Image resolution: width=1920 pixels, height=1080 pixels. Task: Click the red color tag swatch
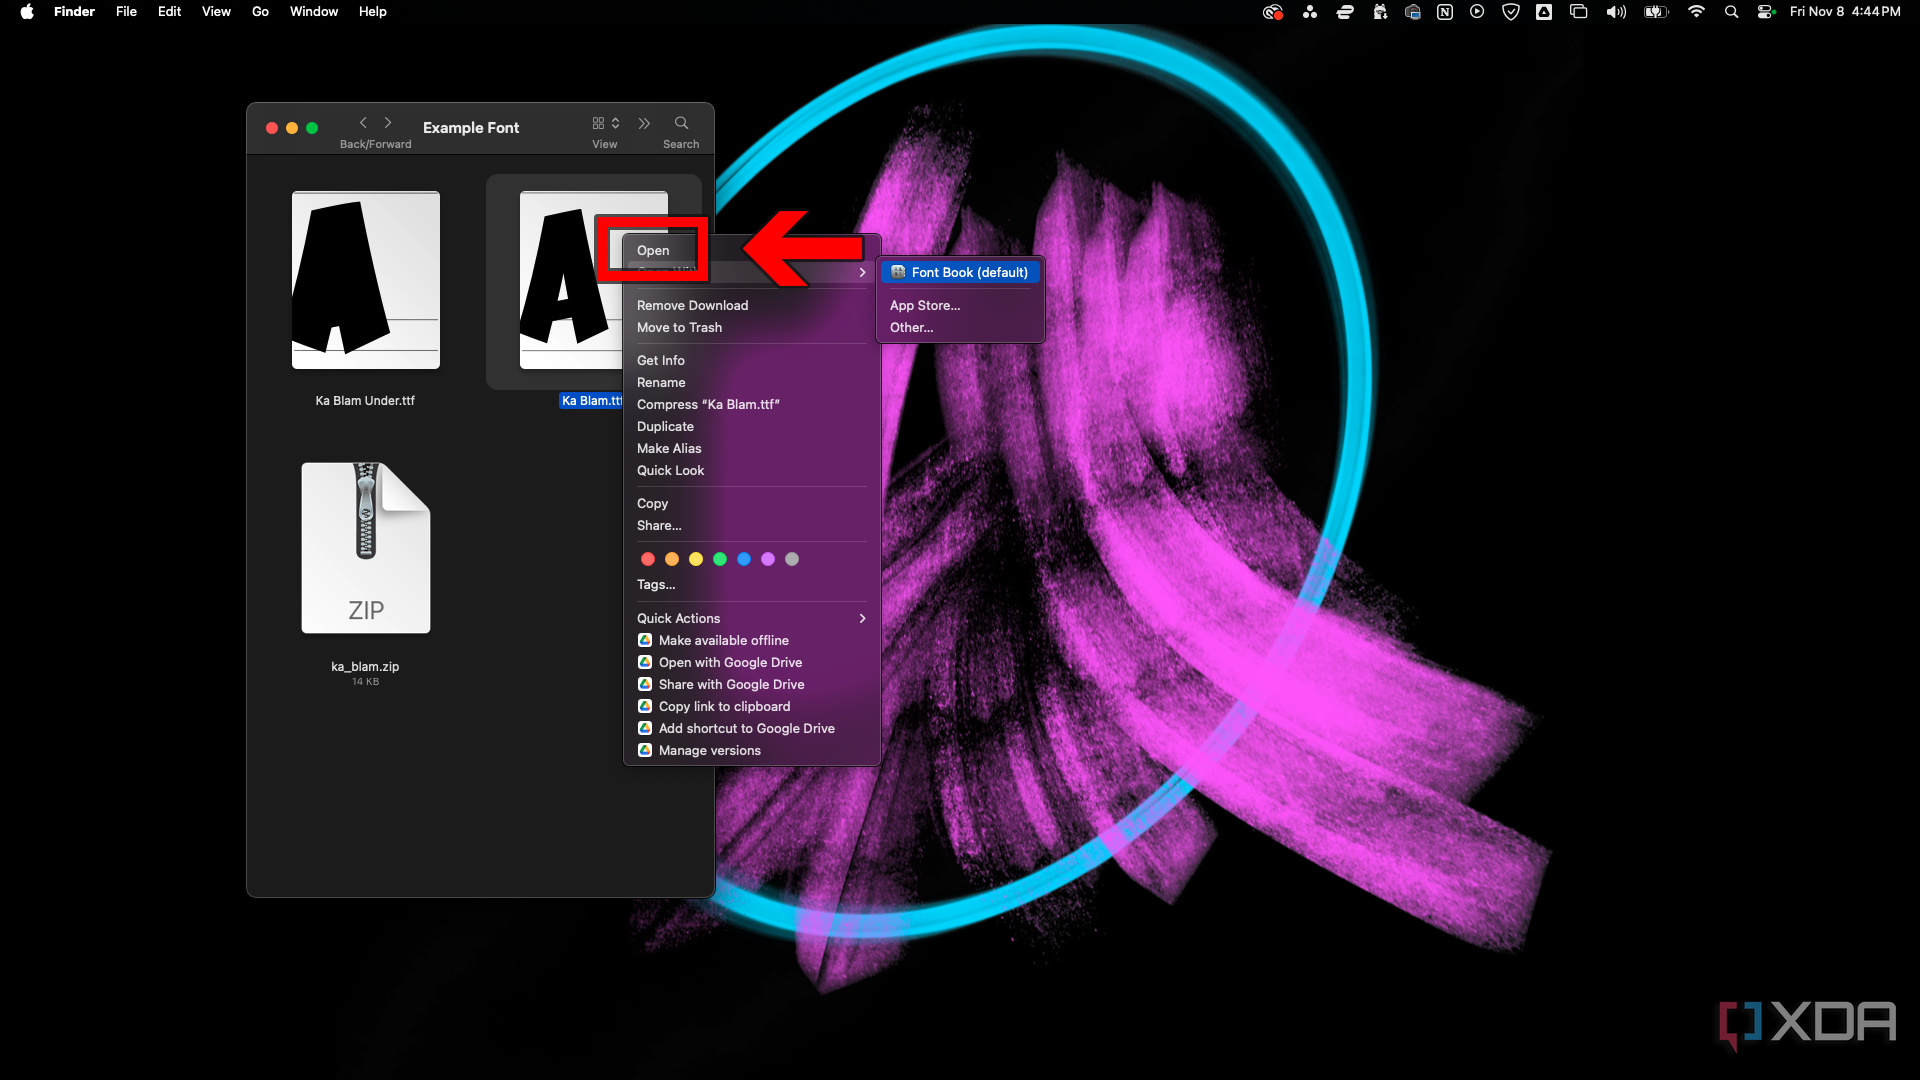tap(647, 558)
